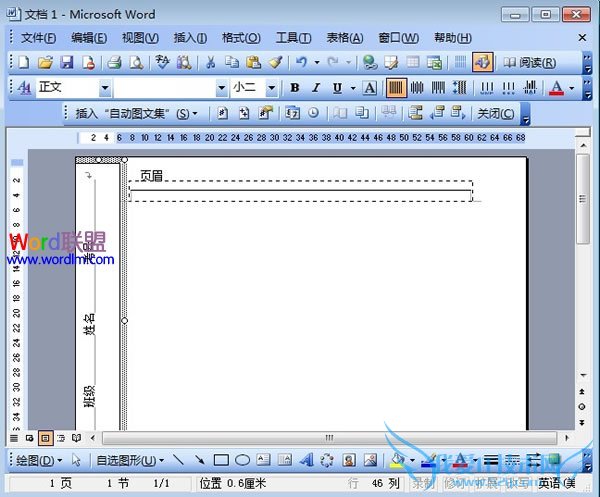Click the 关闭(C) header toolbar button
600x497 pixels.
click(x=496, y=113)
